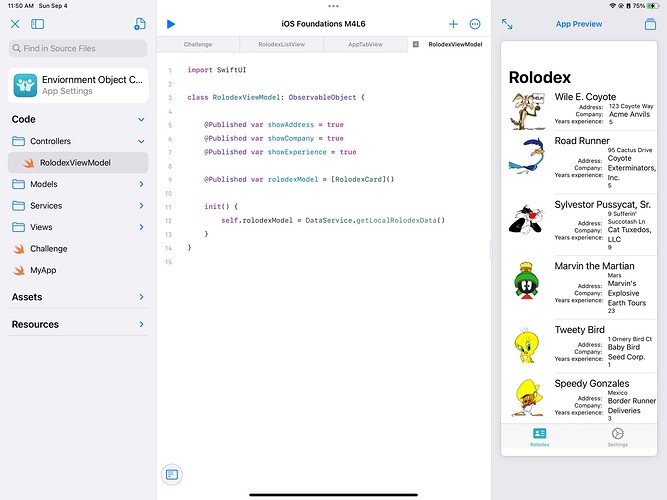This screenshot has width=667, height=500.
Task: Run the app with the play button
Action: point(171,24)
